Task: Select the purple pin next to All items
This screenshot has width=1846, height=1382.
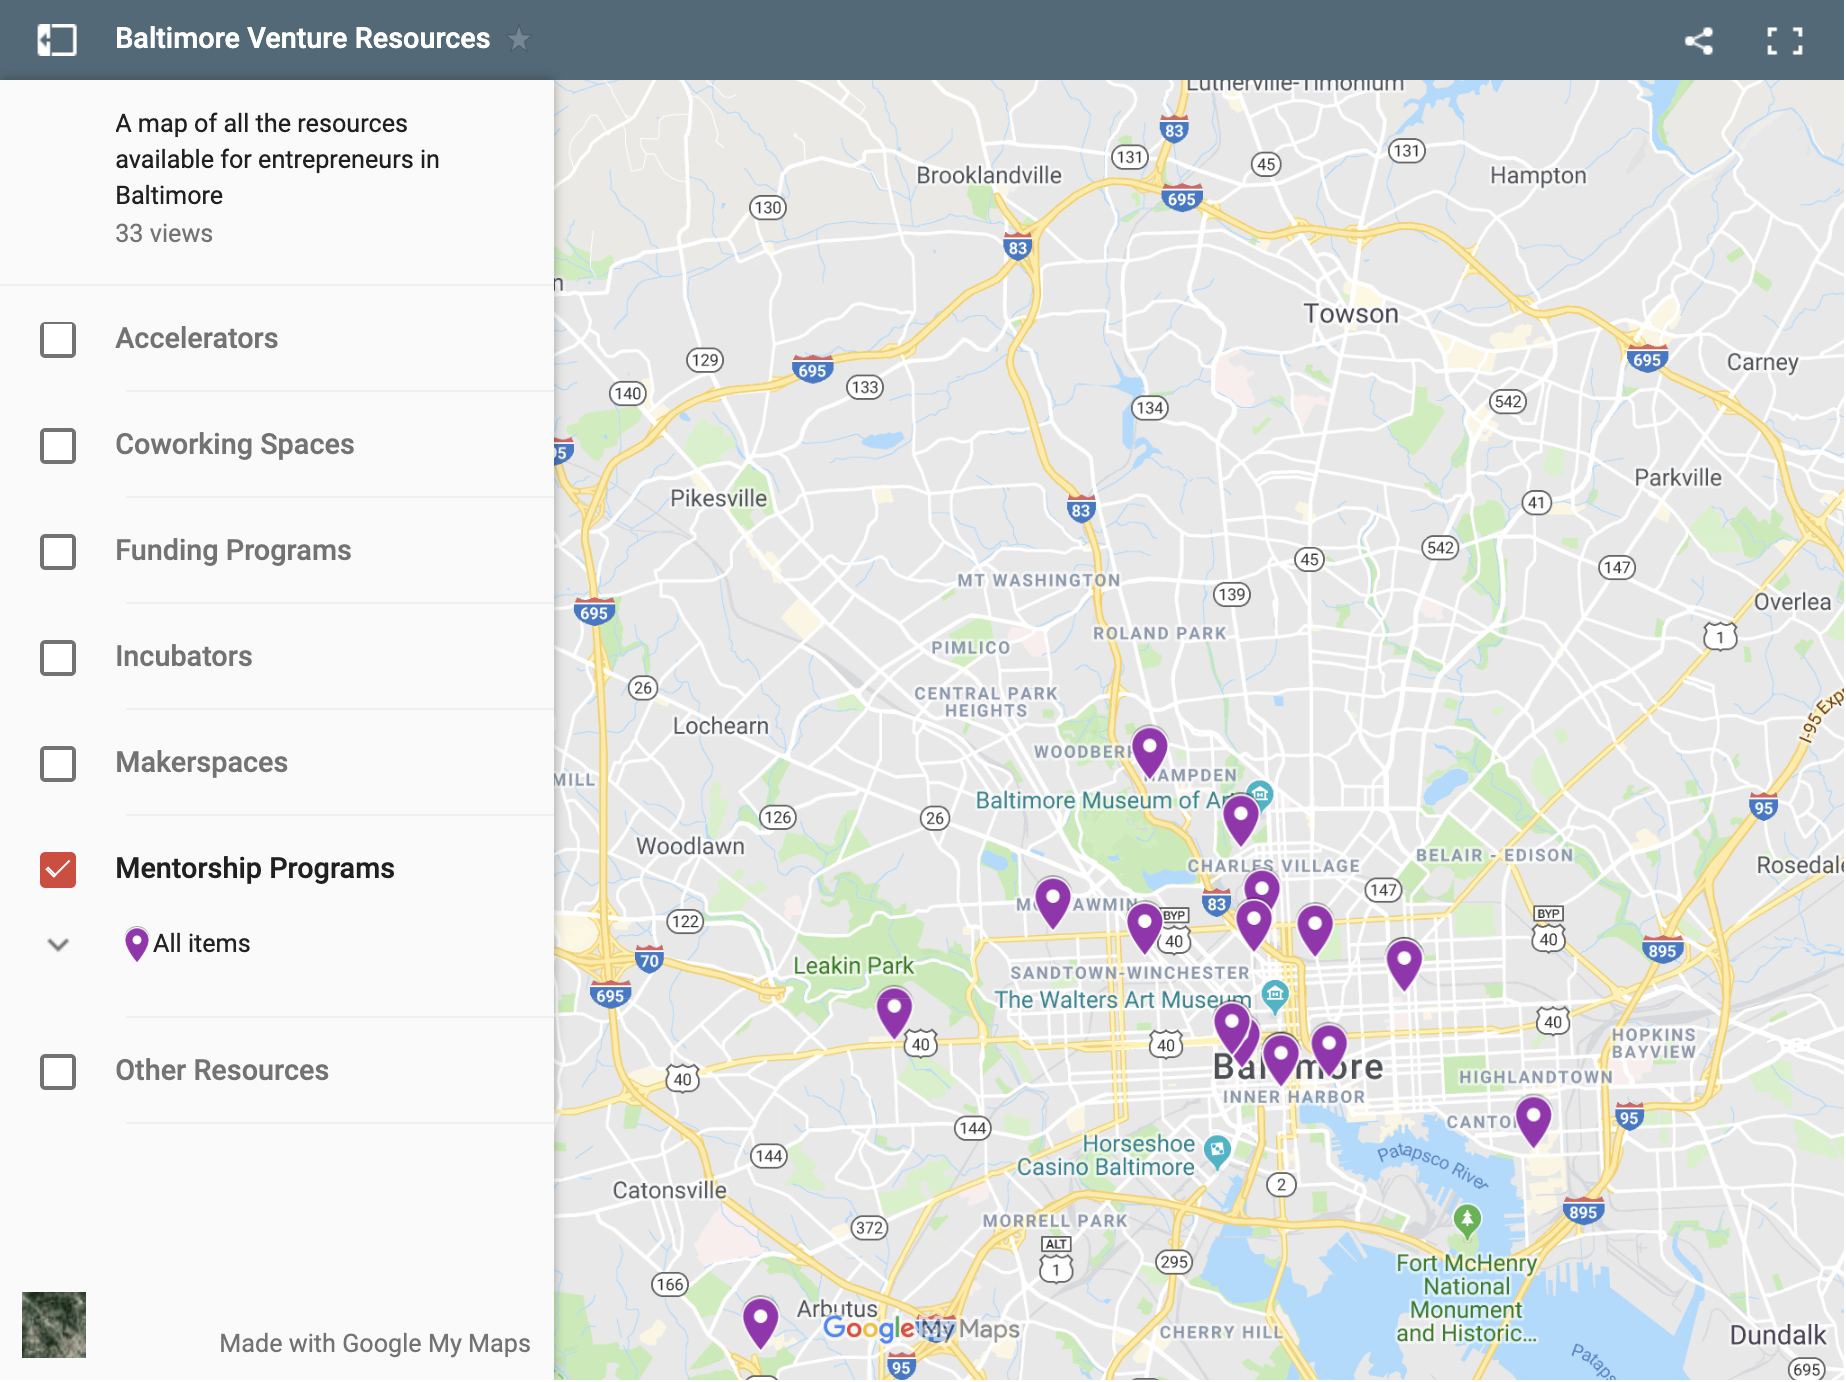Action: coord(136,943)
